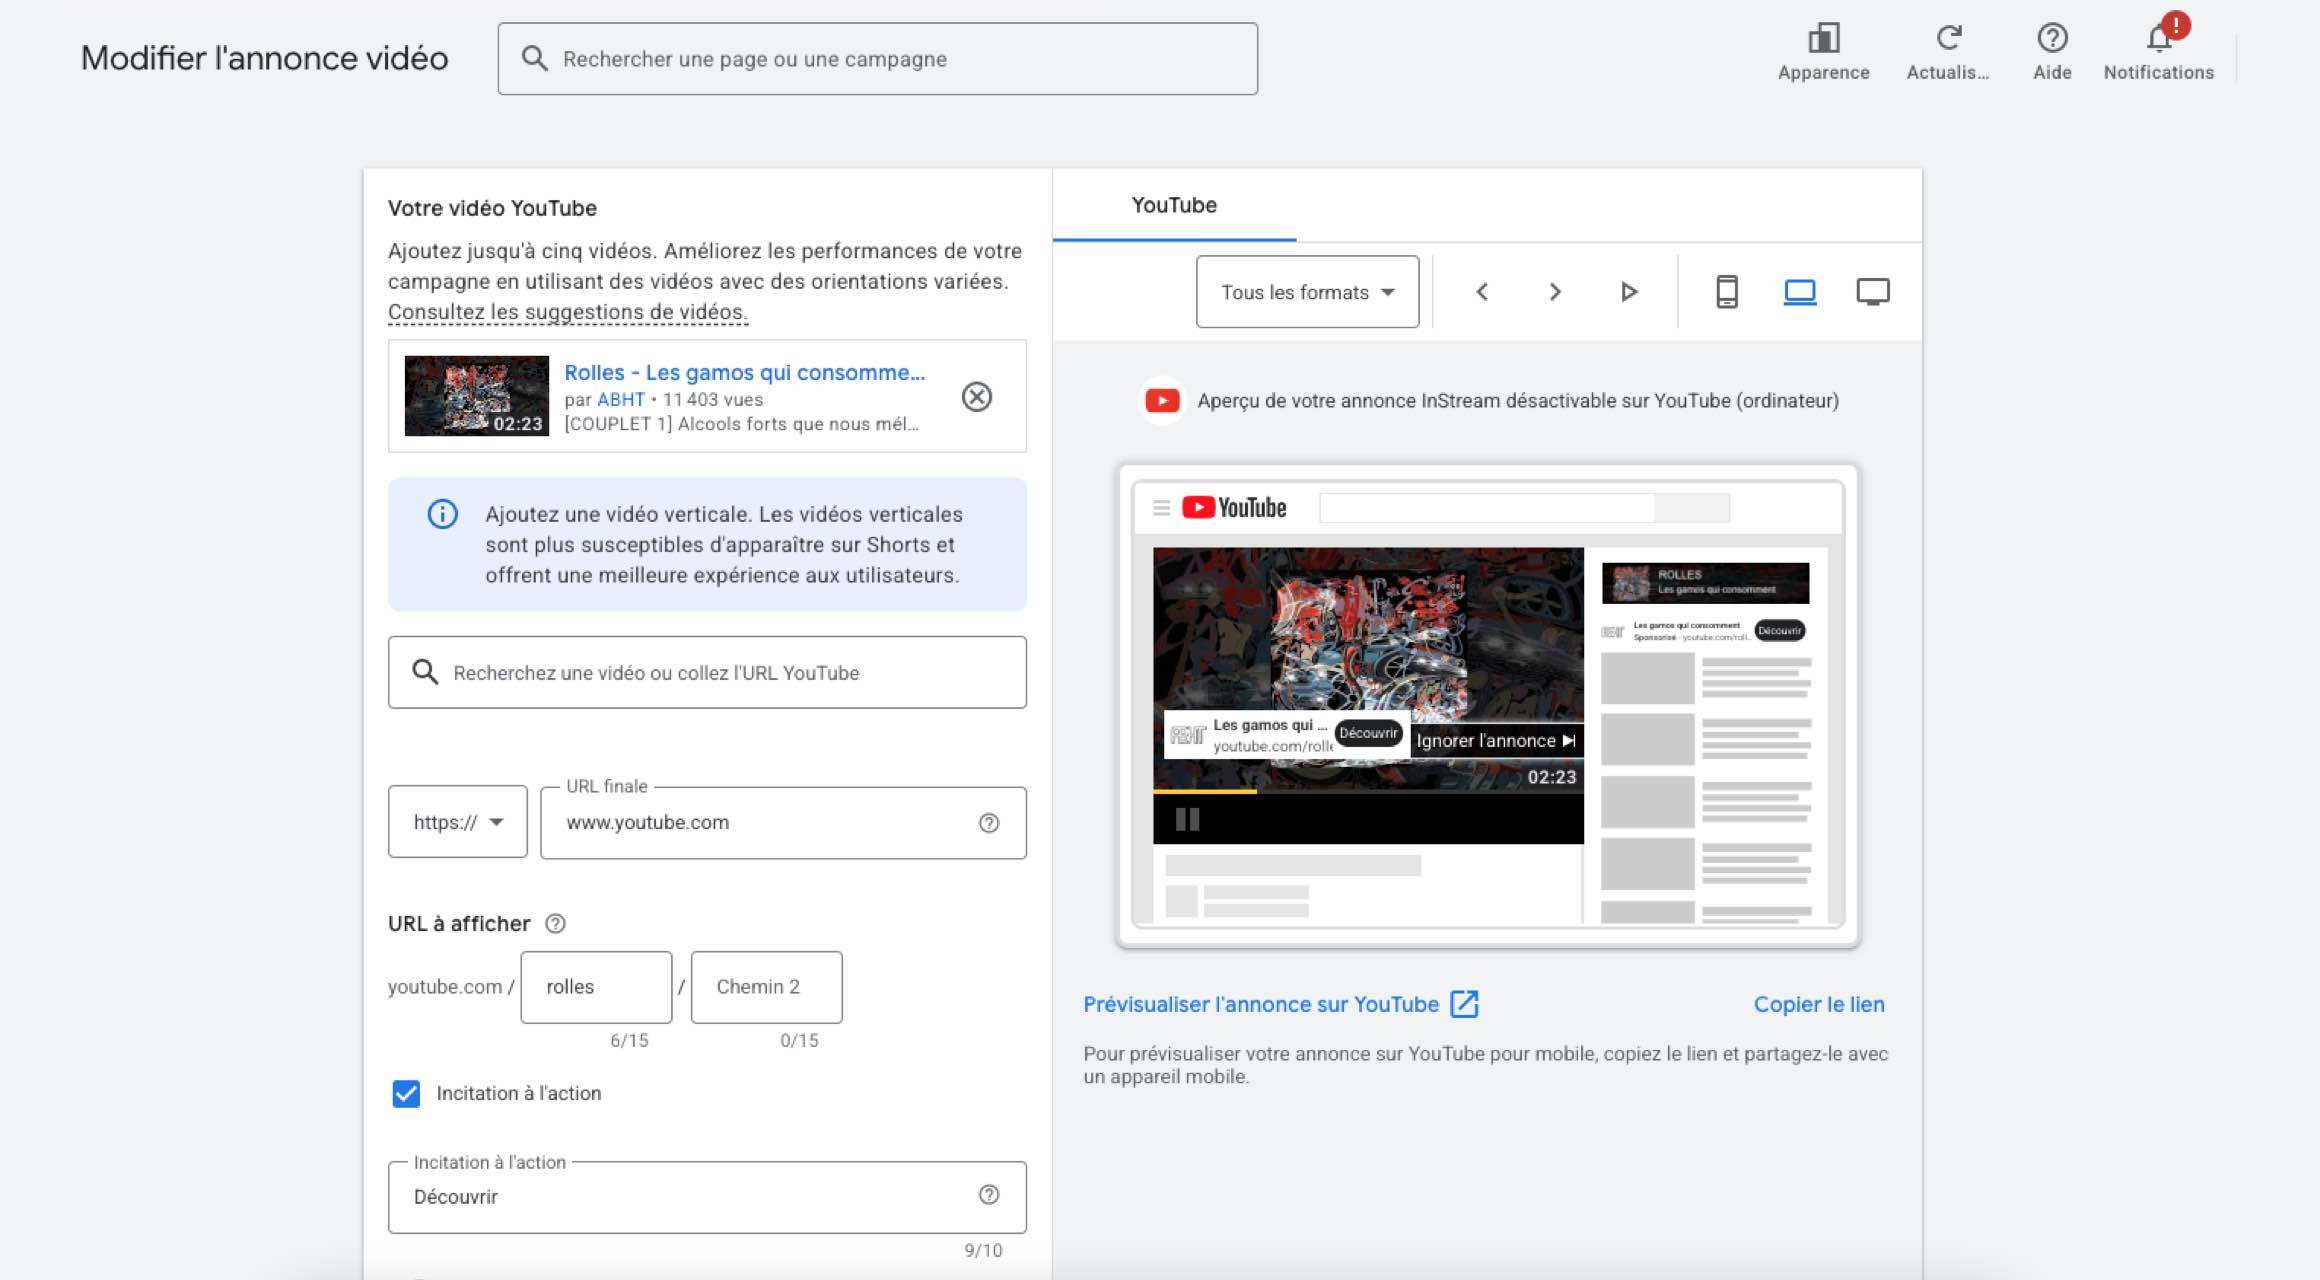Switch preview to mobile device view
Screen dimensions: 2320x1280
point(1725,291)
